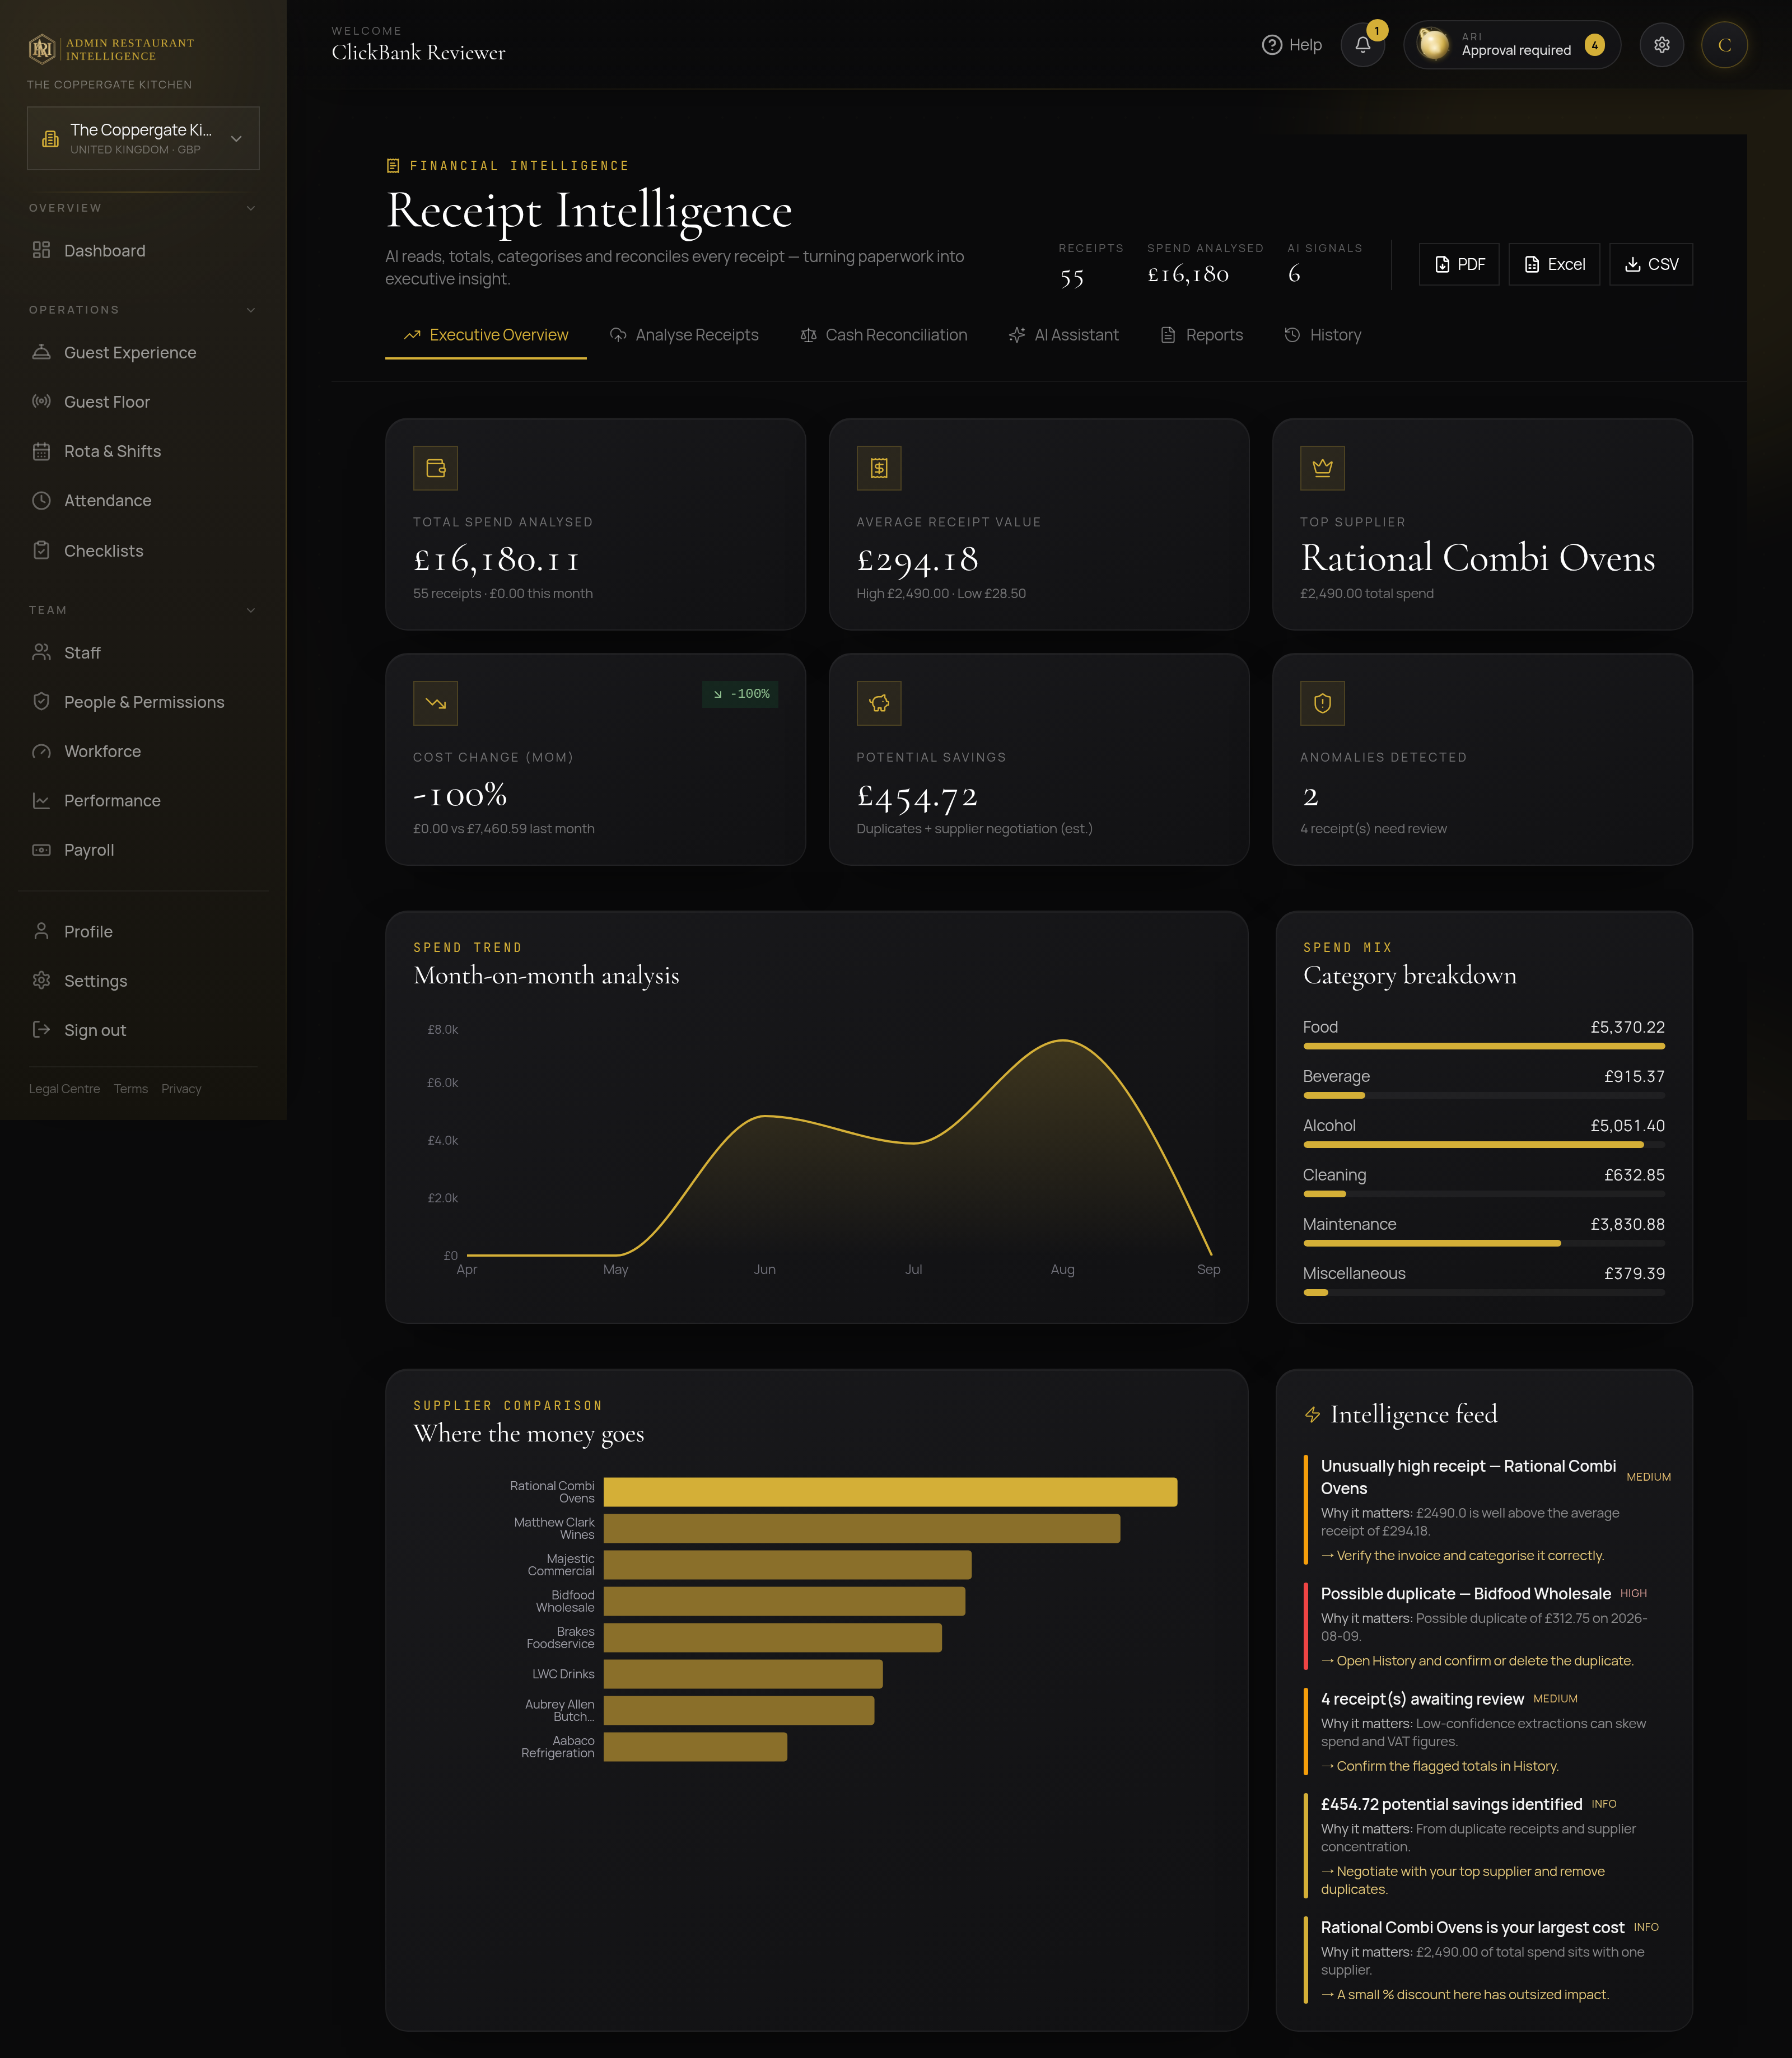Click the Guest Experience sidebar icon
Screen dimensions: 1792x2058
[41, 352]
